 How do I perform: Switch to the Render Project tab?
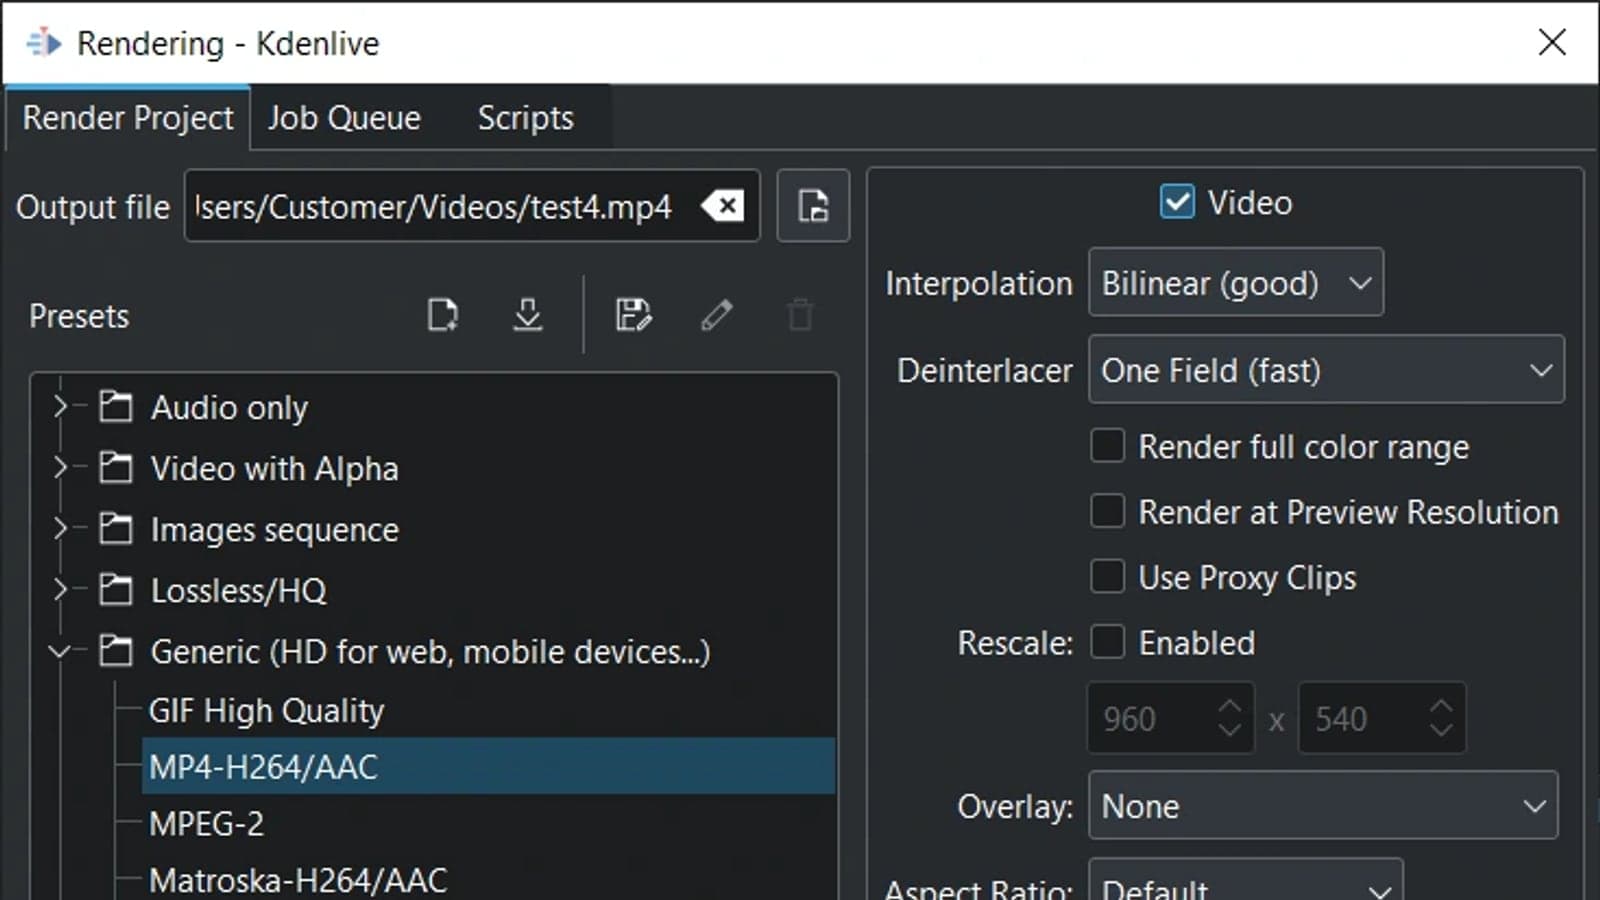coord(128,118)
